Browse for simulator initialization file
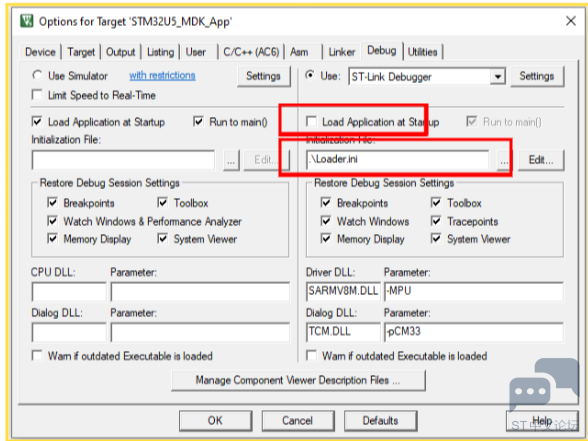Screen dimensions: 588x441 coord(231,160)
